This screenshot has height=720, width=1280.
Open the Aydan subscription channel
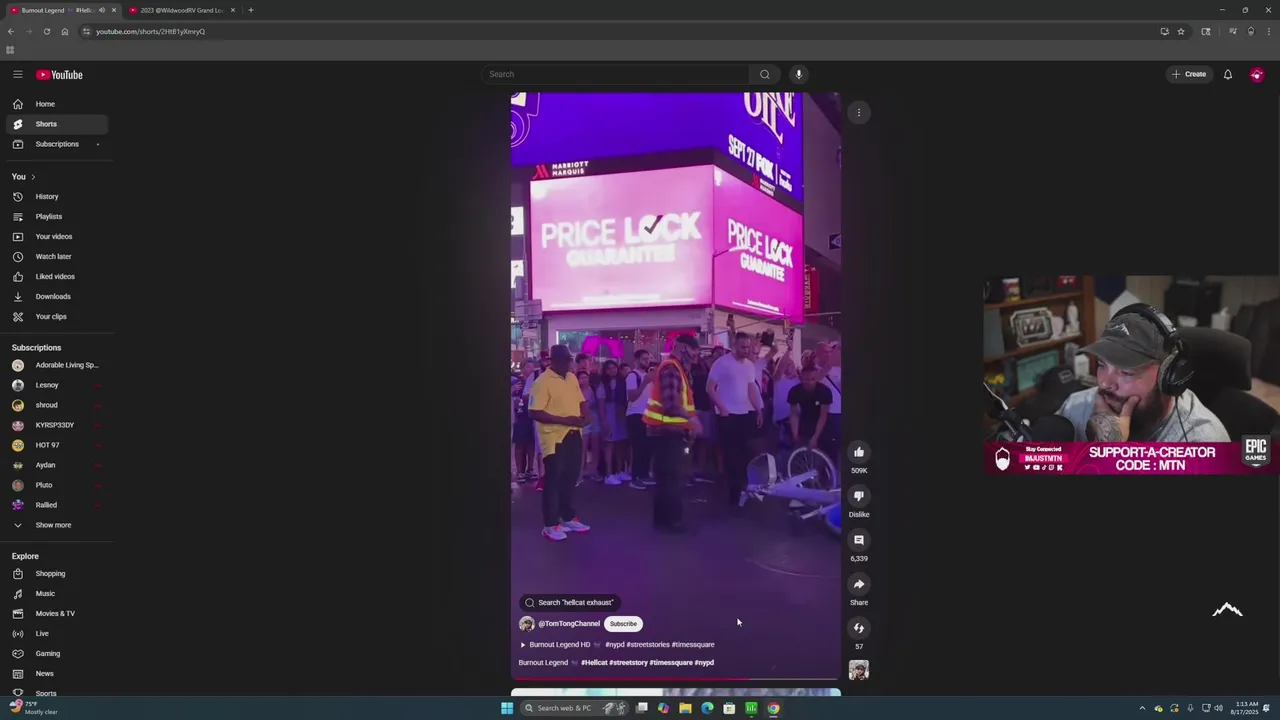[55, 465]
